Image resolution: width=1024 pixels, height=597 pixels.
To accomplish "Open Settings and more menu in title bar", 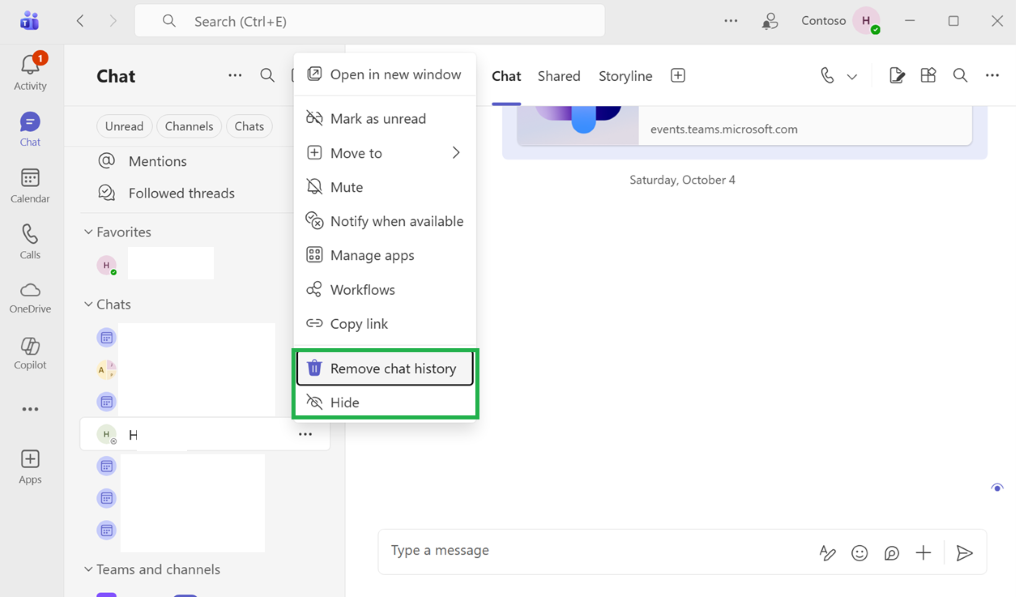I will point(731,21).
